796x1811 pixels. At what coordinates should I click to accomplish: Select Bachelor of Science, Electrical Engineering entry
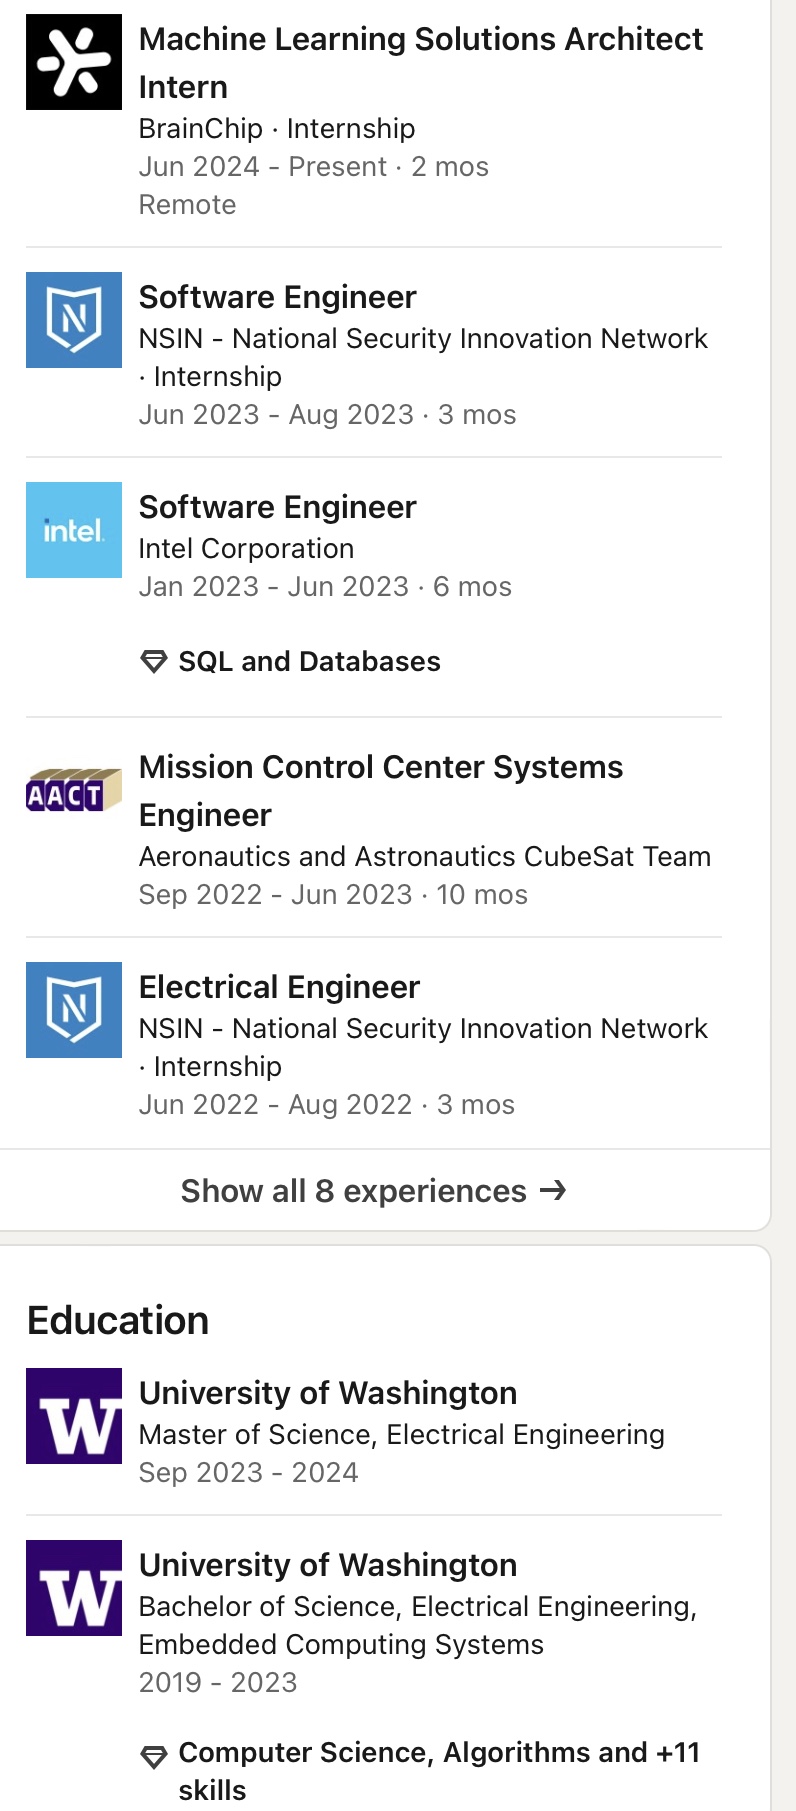(x=417, y=1607)
